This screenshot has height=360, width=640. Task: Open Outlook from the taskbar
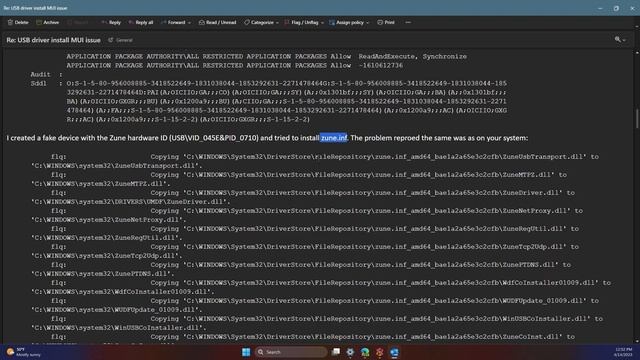394,352
